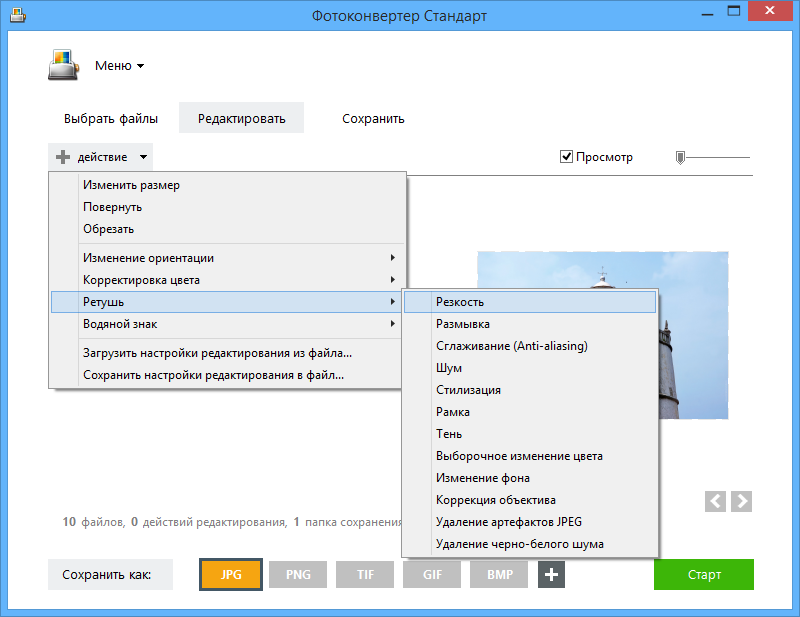Select Резкость in retouch submenu

(x=530, y=302)
